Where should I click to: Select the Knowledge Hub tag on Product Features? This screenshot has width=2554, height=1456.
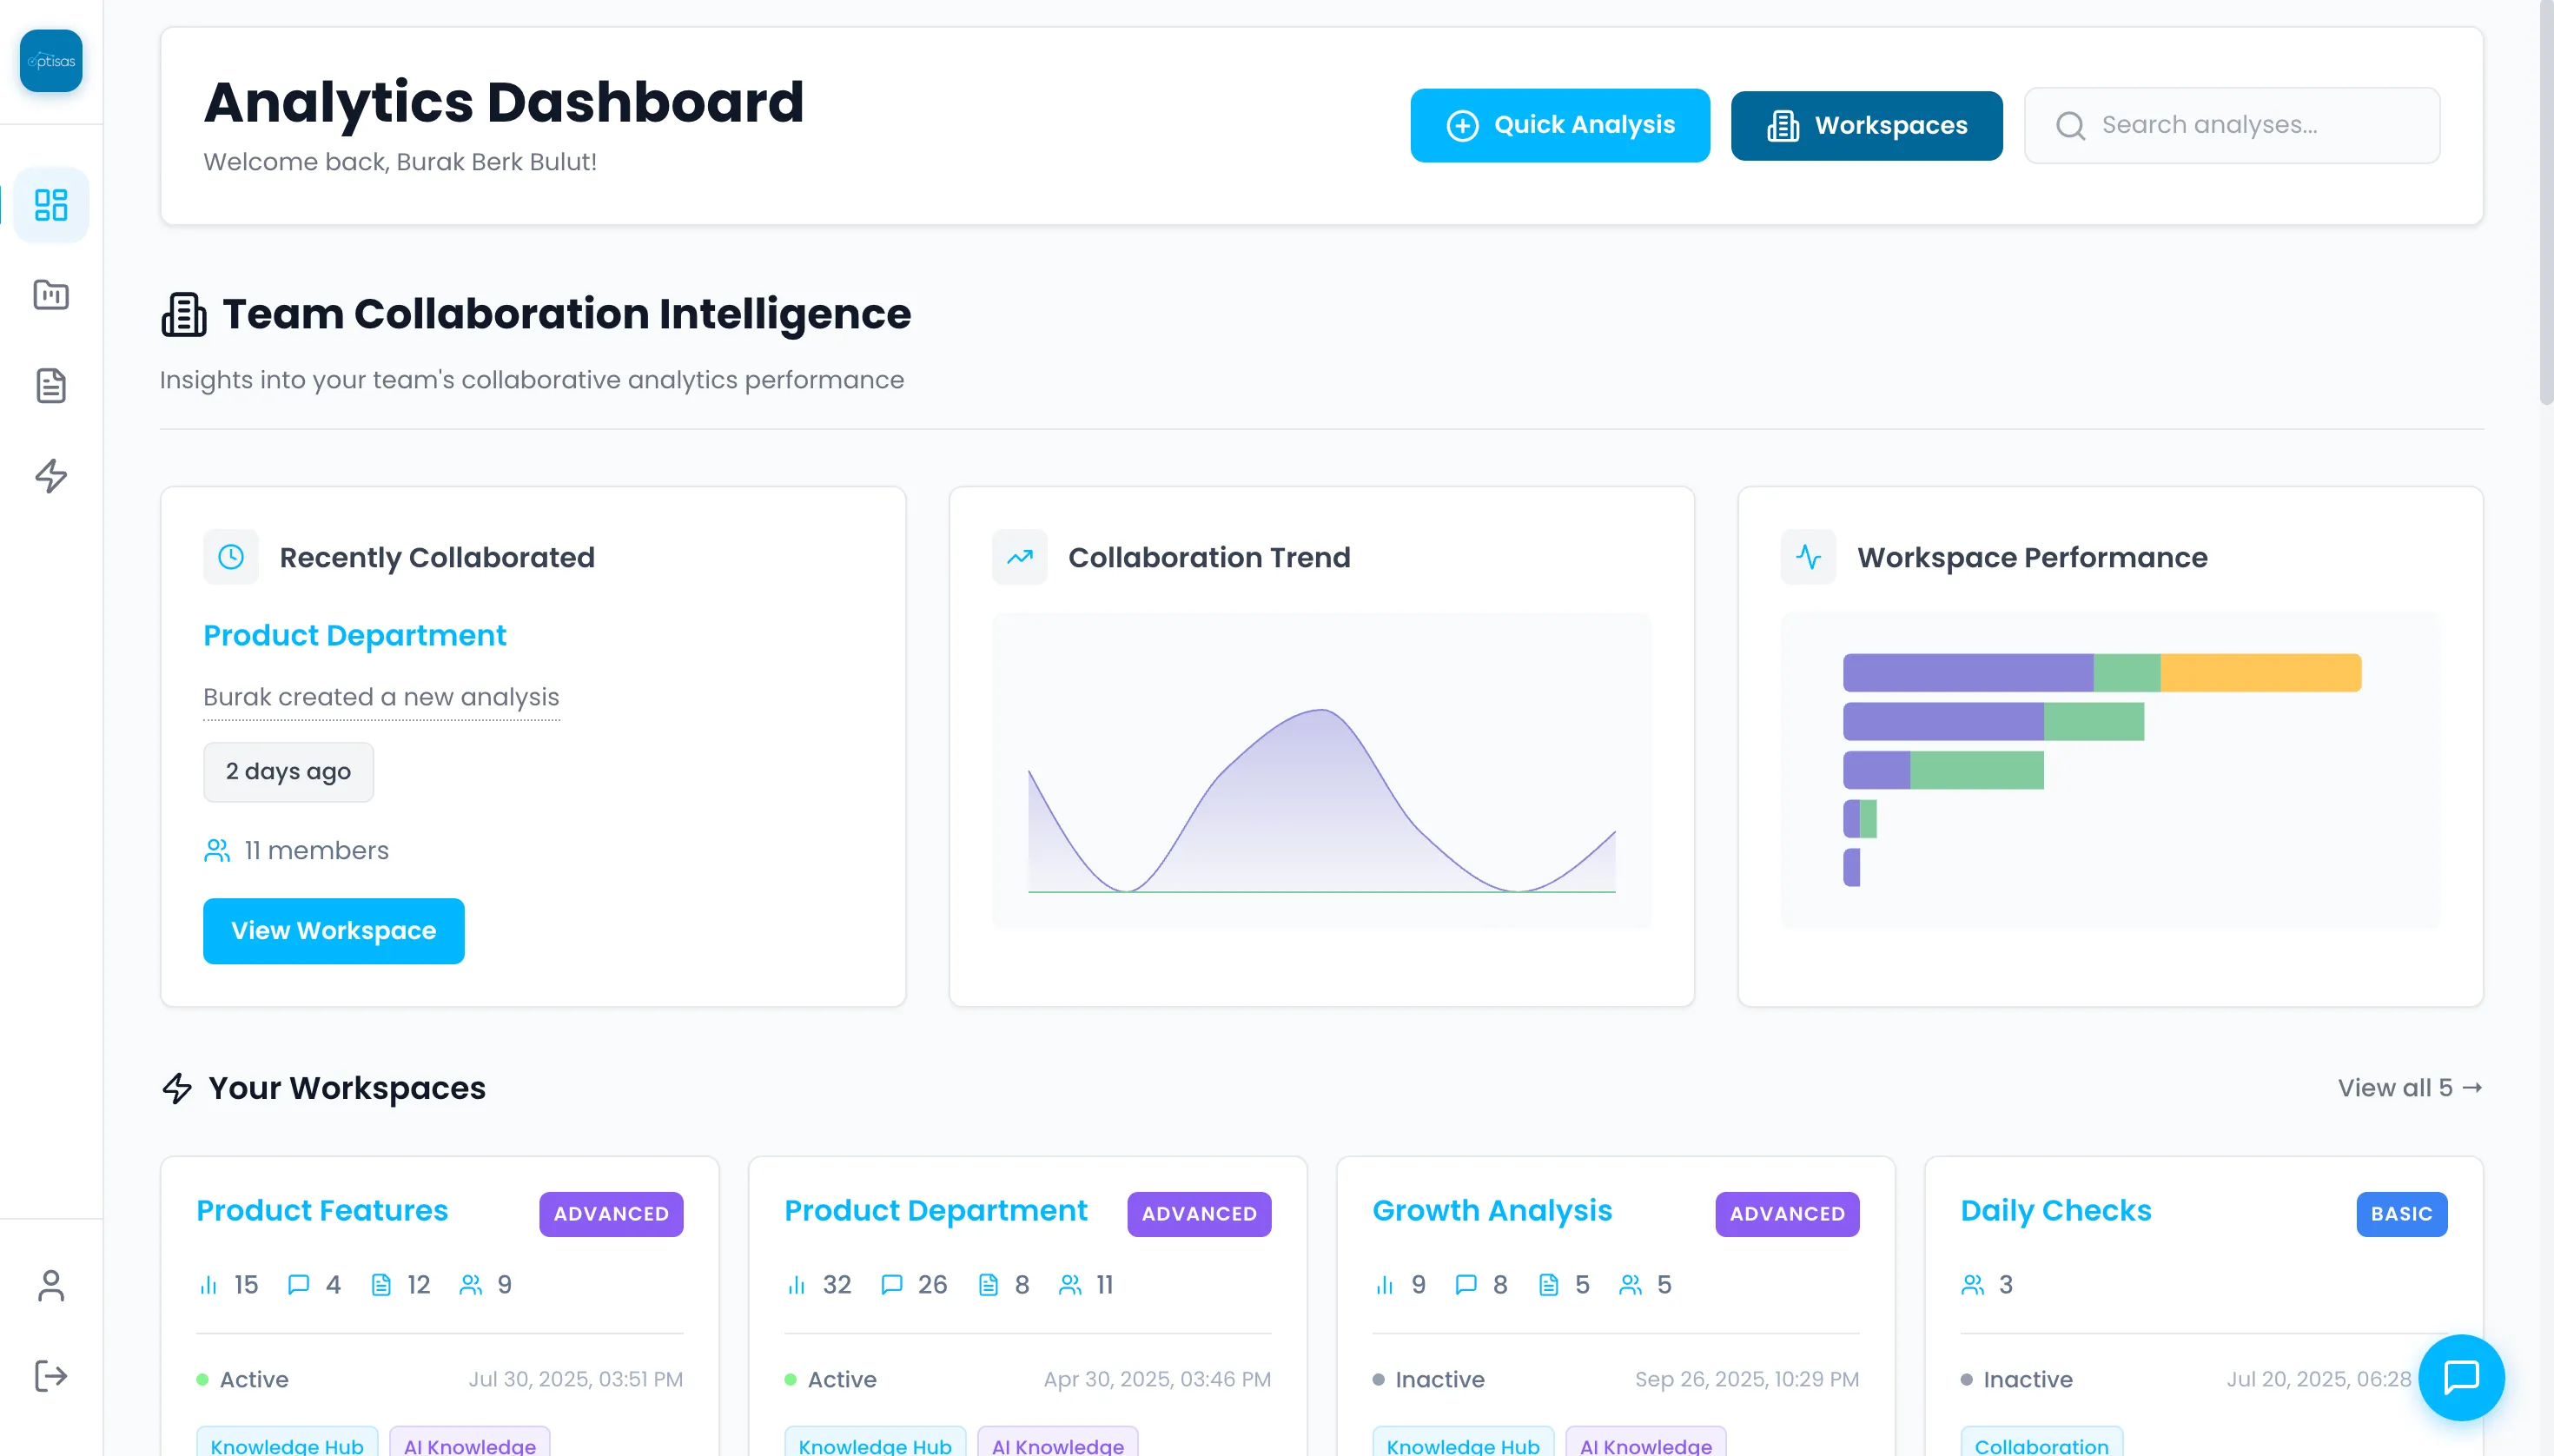tap(287, 1444)
